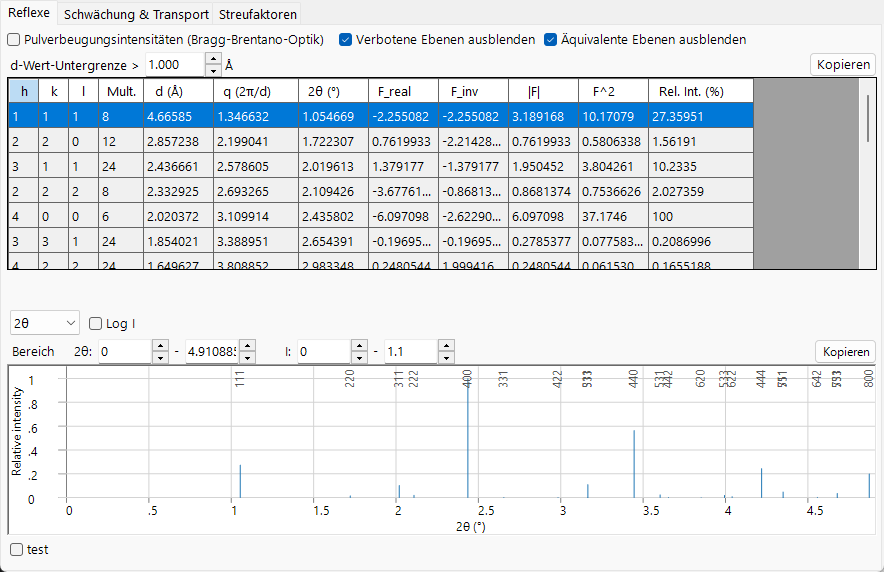Toggle Äquivalente Ebenen ausblenden checkbox
Image resolution: width=884 pixels, height=572 pixels.
pos(550,40)
